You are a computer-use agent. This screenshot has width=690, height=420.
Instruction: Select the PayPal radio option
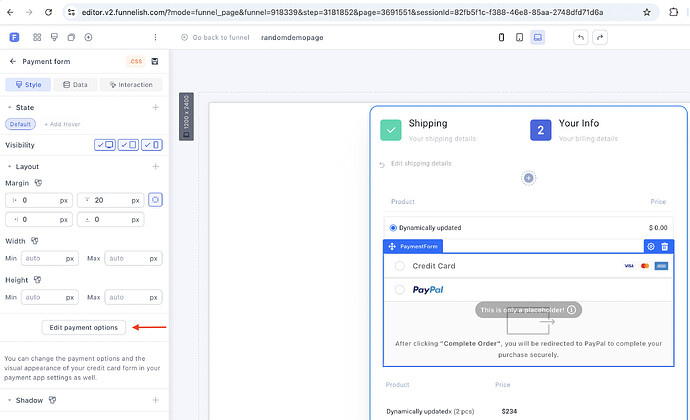(x=400, y=290)
